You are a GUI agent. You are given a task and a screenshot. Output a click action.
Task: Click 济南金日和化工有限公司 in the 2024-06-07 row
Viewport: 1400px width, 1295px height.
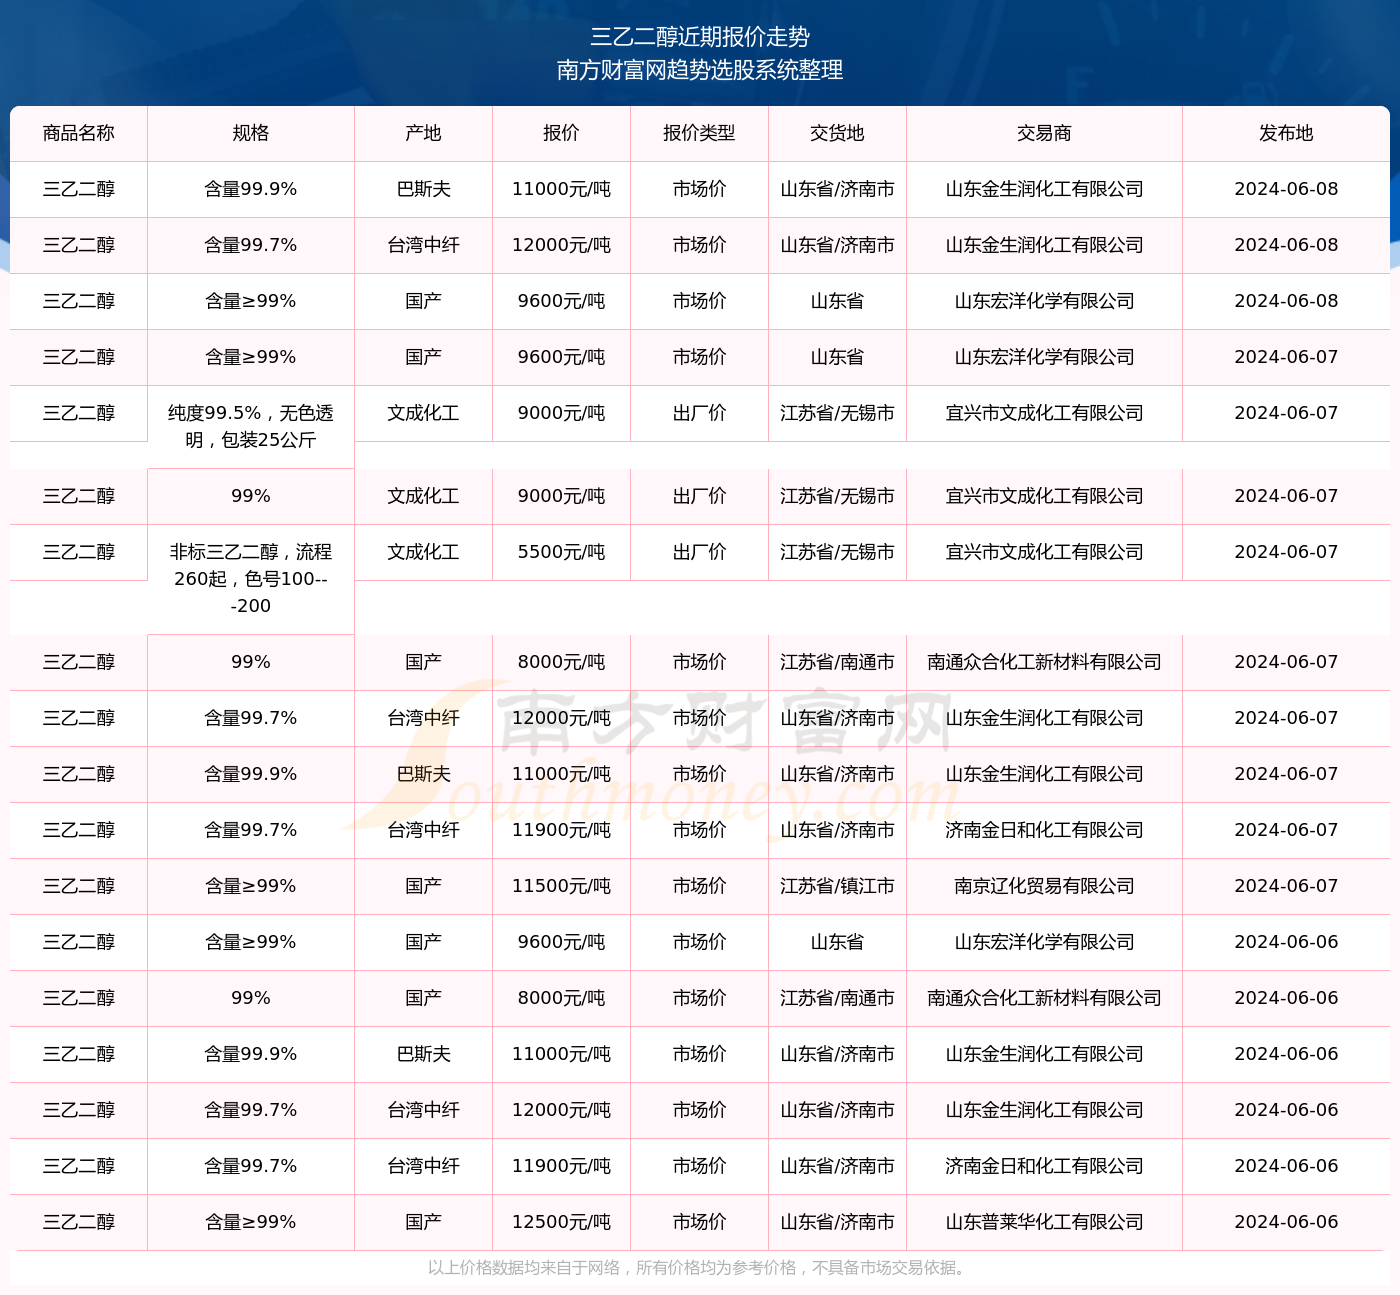point(1045,830)
